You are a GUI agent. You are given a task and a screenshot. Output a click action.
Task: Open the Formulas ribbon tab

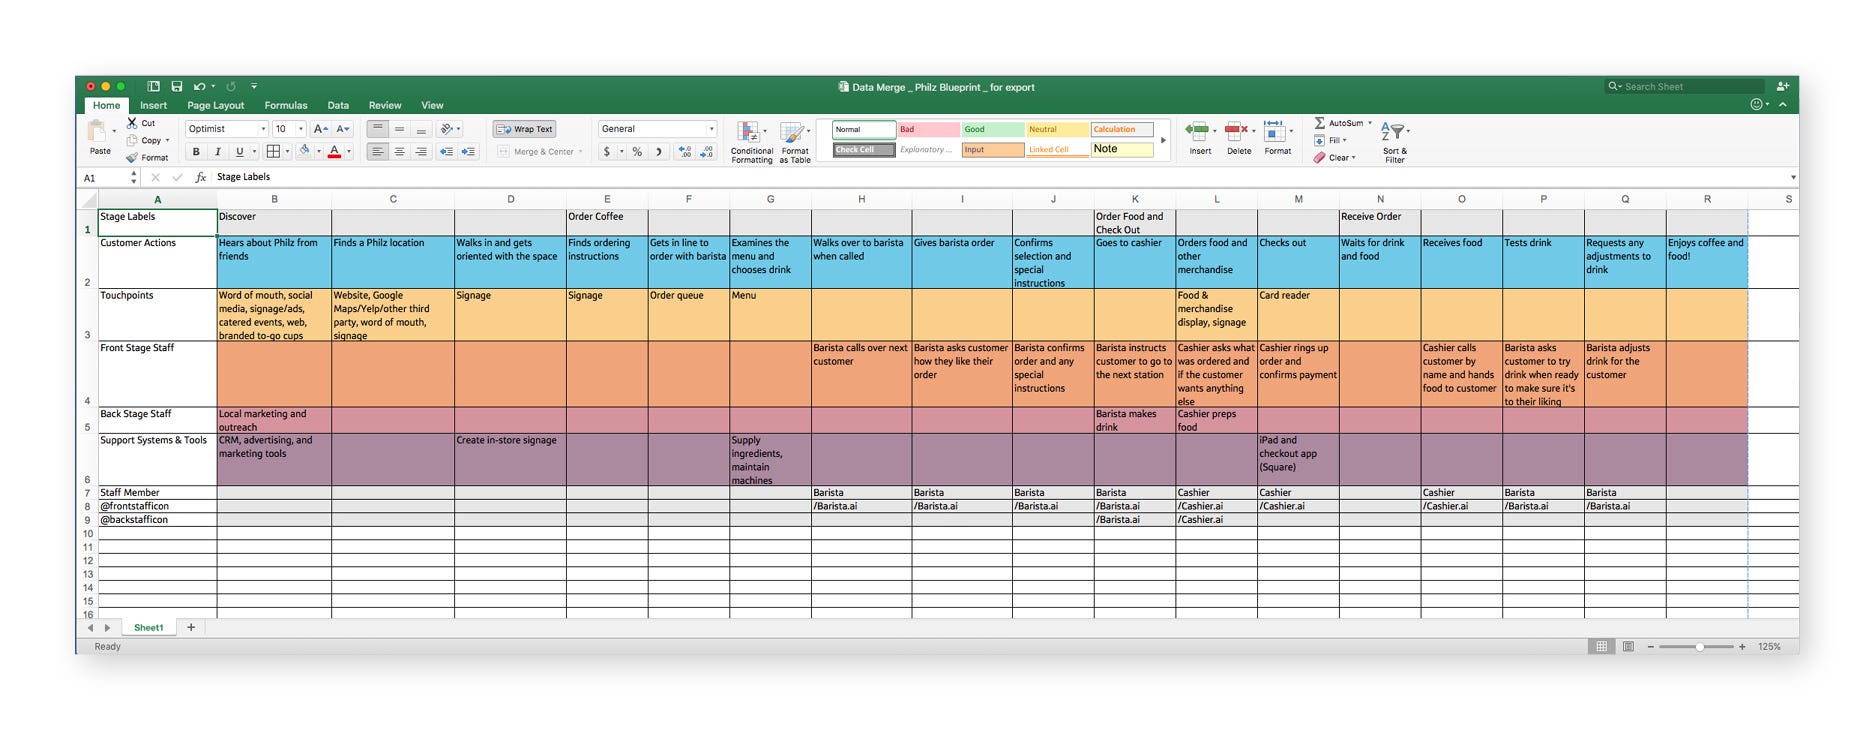point(286,105)
